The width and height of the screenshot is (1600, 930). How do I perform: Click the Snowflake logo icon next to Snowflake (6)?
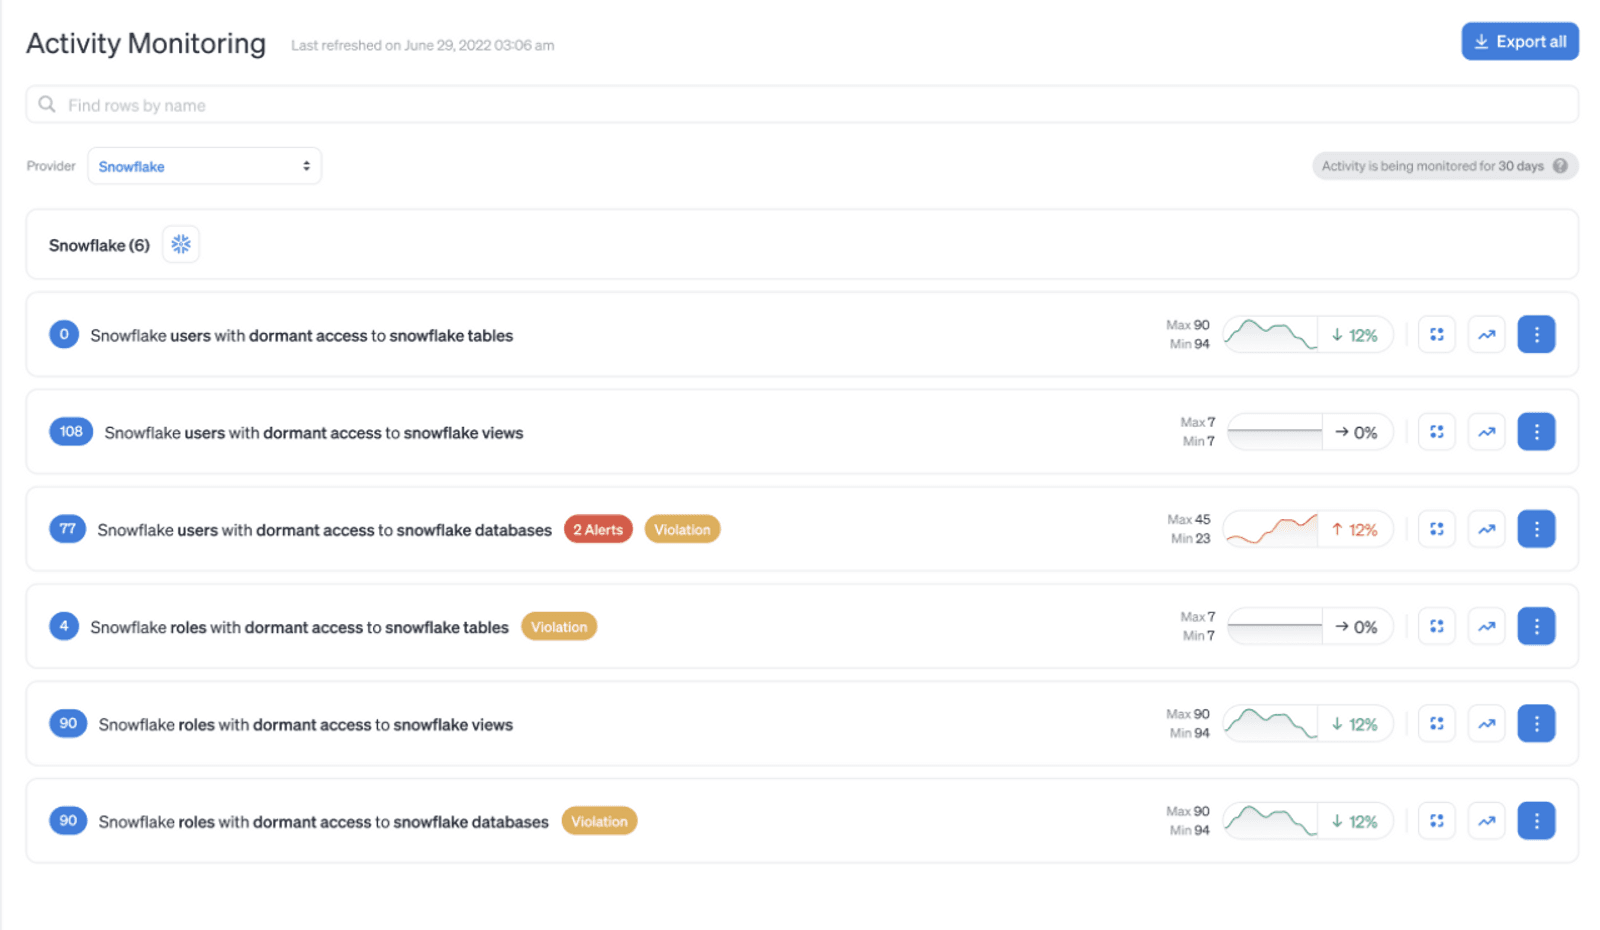click(x=181, y=244)
